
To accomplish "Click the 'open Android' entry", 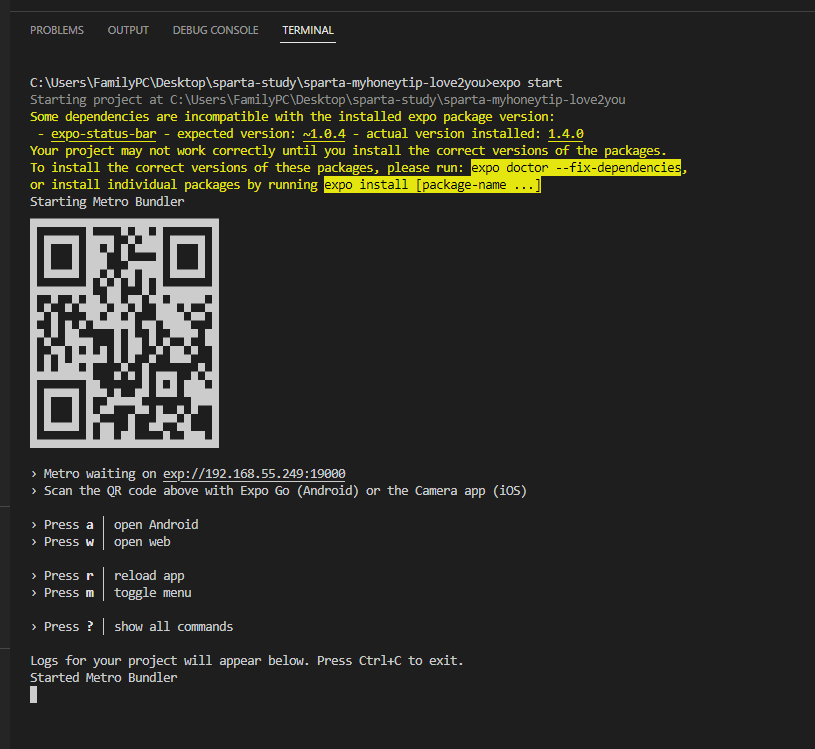I will (x=156, y=524).
